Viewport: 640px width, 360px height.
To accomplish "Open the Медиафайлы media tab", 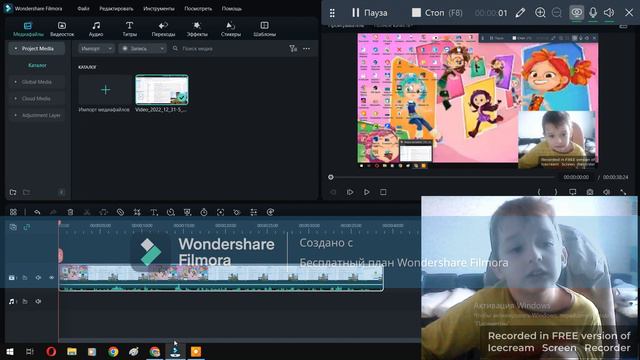I will [28, 29].
